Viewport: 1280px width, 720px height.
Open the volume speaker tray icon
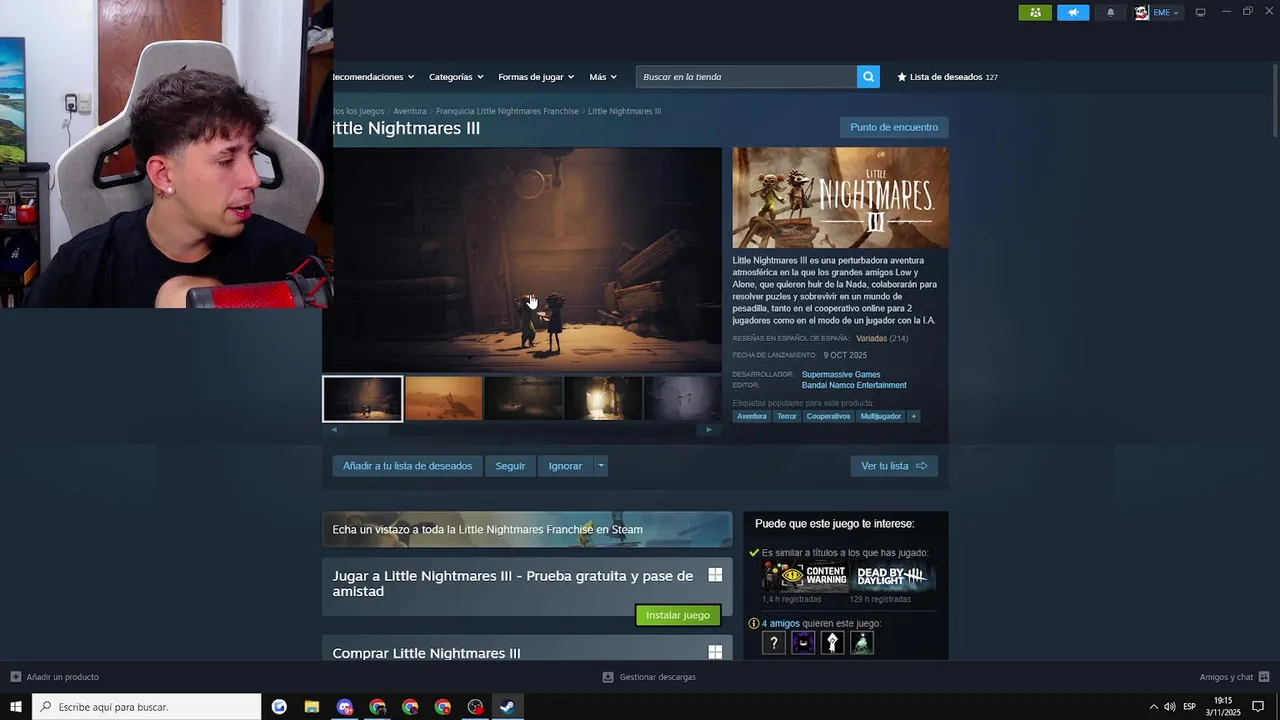[x=1169, y=707]
